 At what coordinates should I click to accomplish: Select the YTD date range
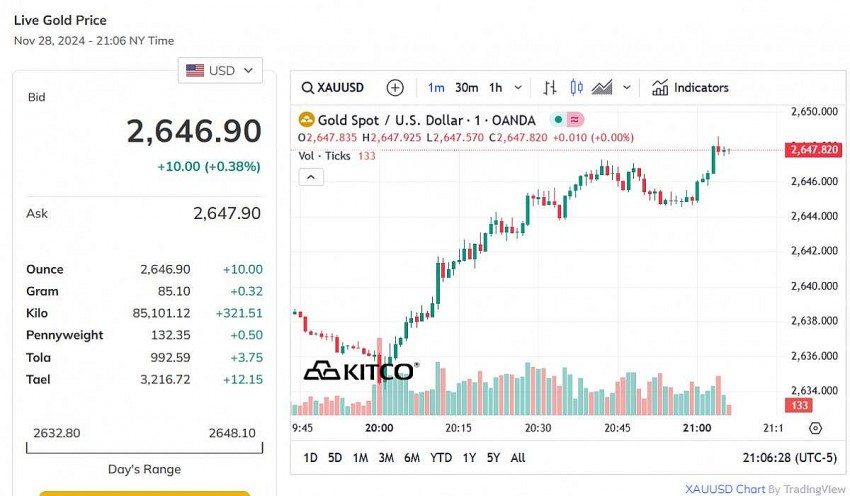click(x=441, y=458)
